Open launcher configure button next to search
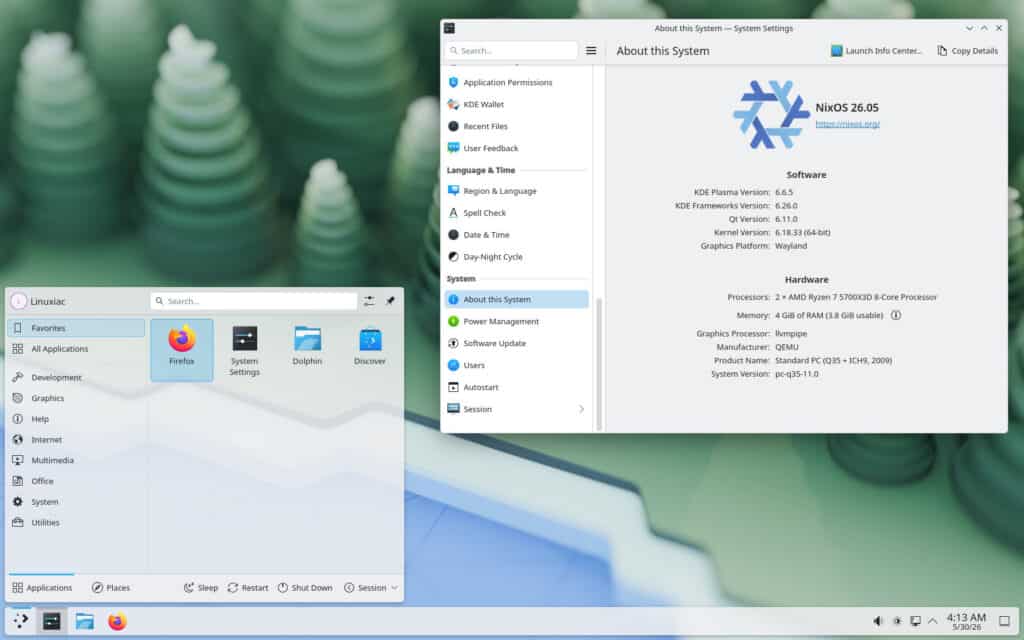1024x640 pixels. click(x=369, y=301)
